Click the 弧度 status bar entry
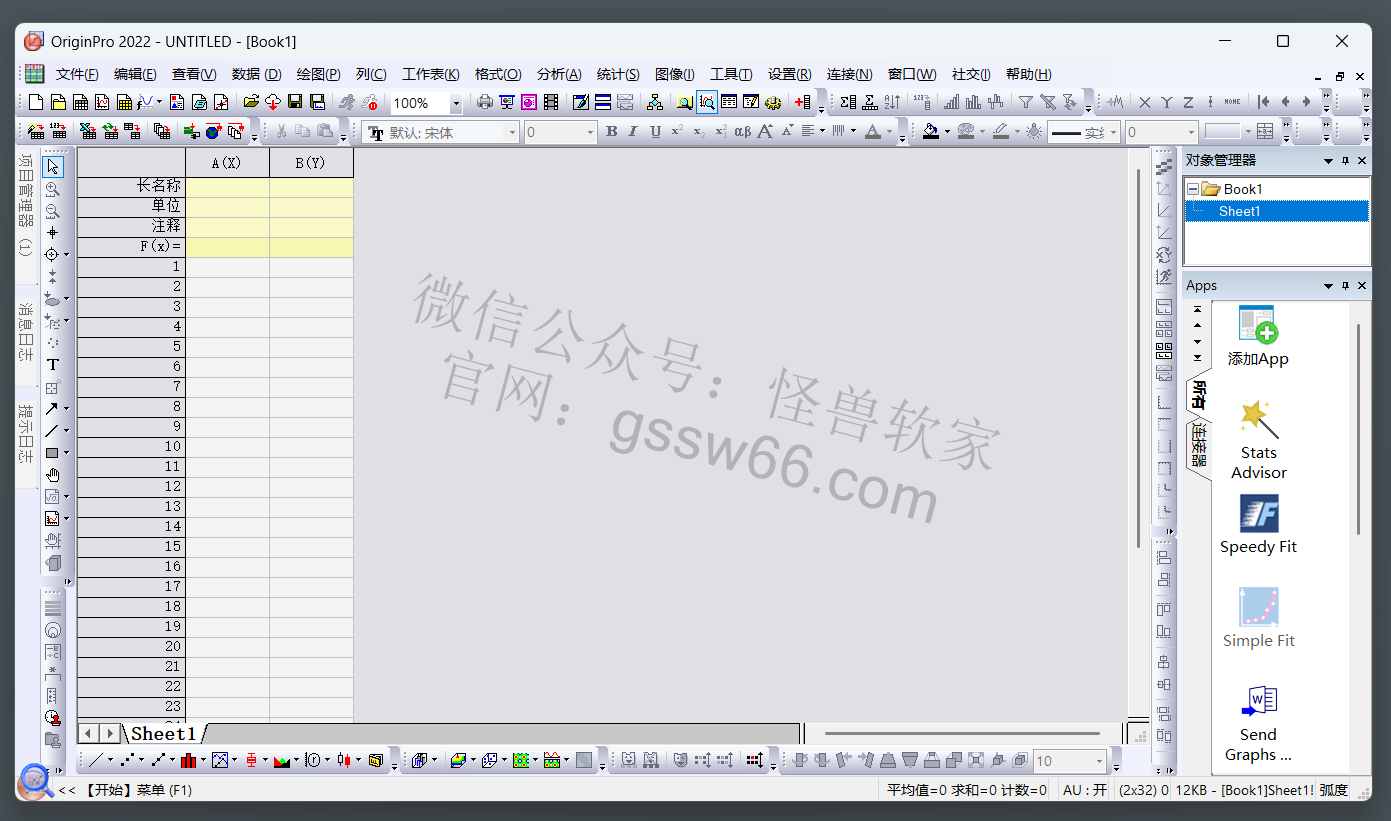The height and width of the screenshot is (821, 1391). click(x=1333, y=790)
